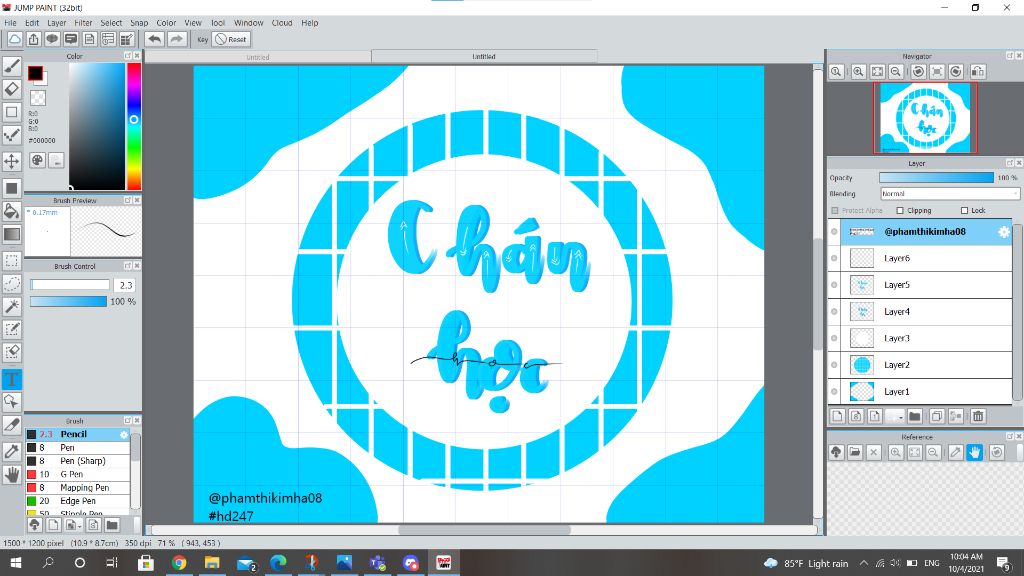The image size is (1024, 576).
Task: Add a new folder in Layer panel
Action: point(915,416)
